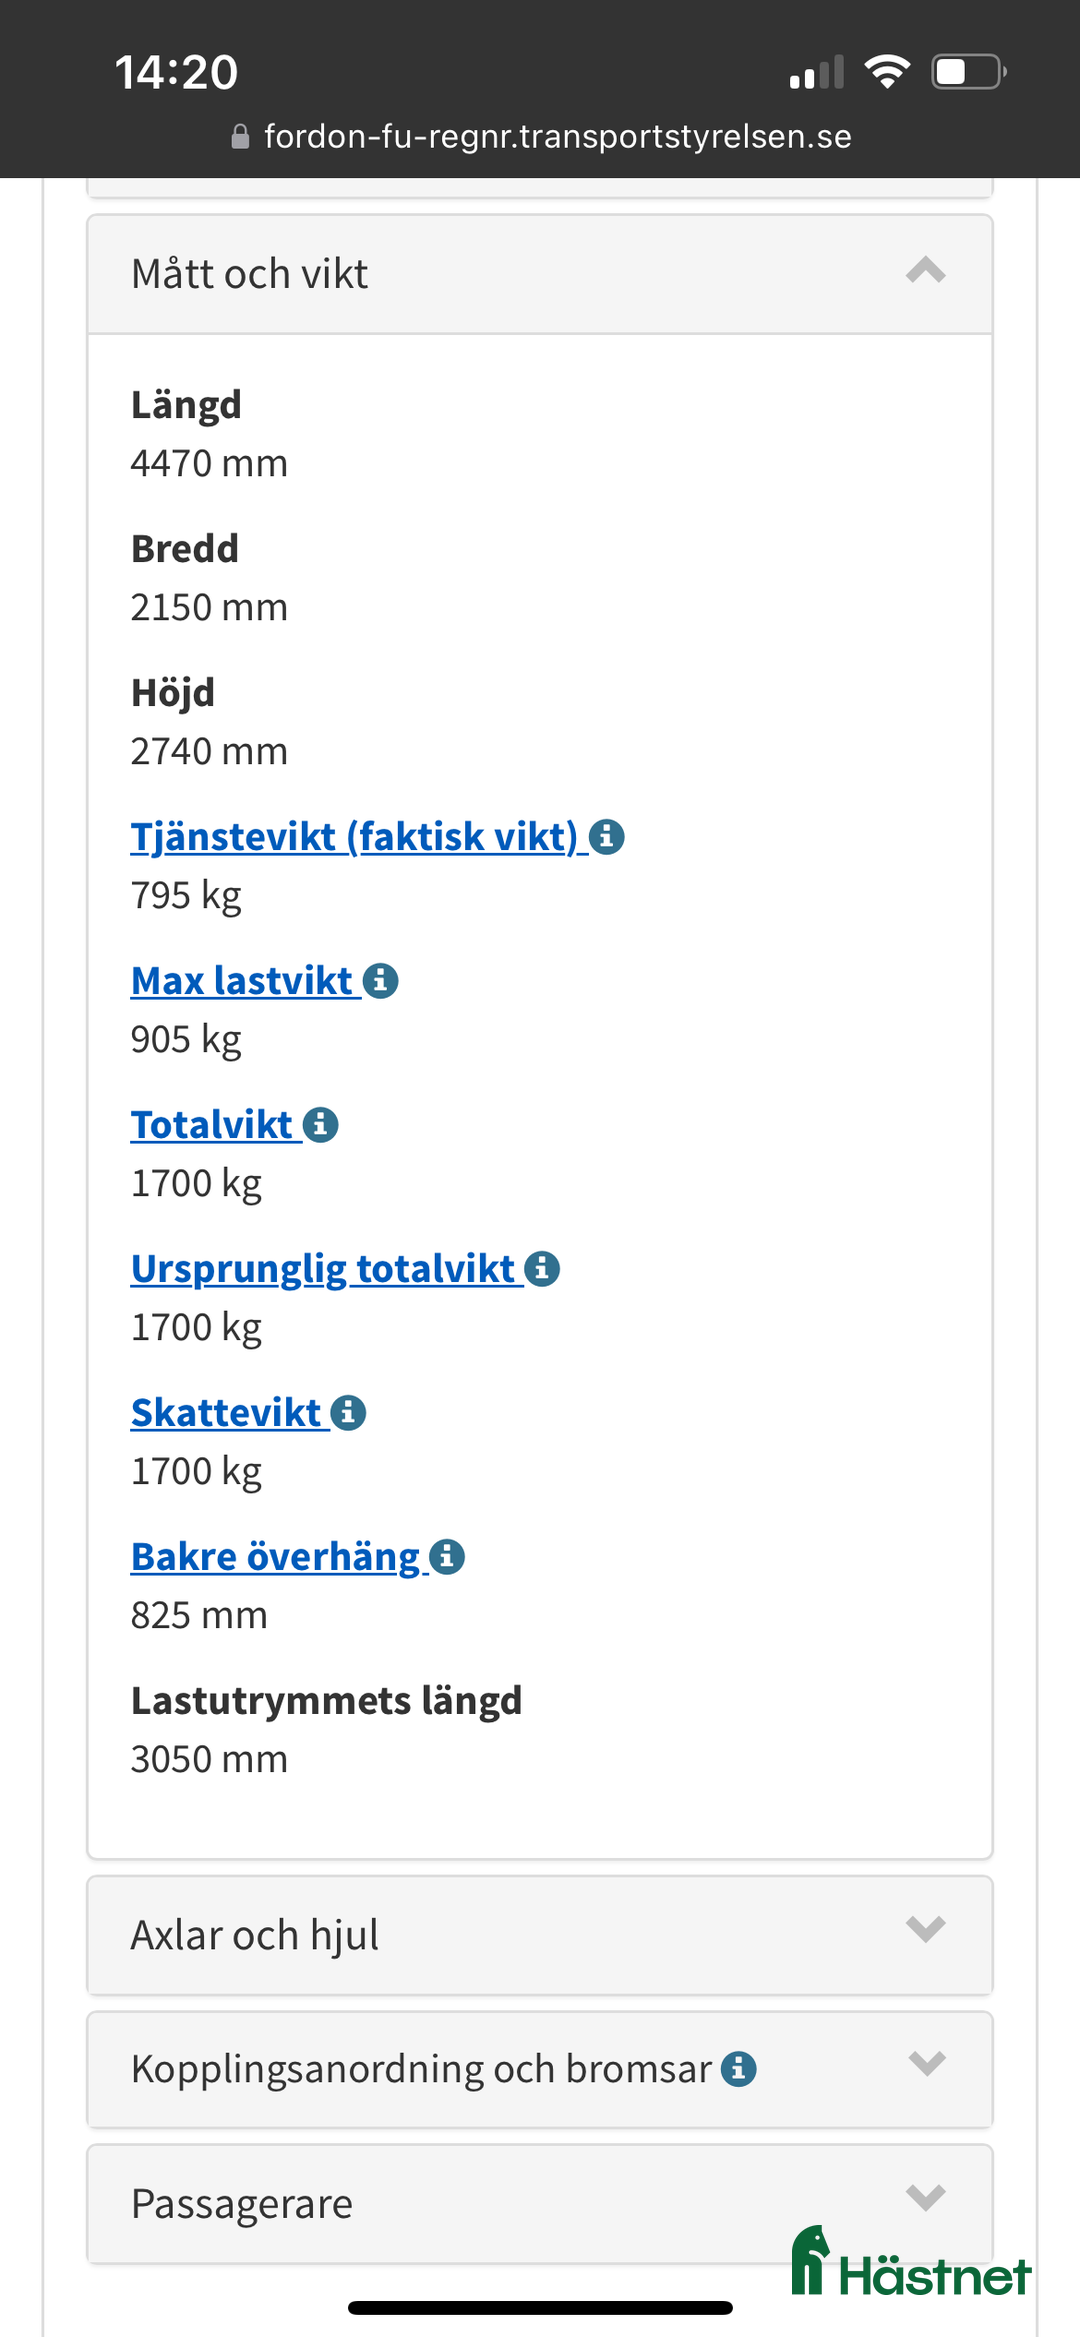Tap the Bakre överhäng info icon

(x=447, y=1556)
